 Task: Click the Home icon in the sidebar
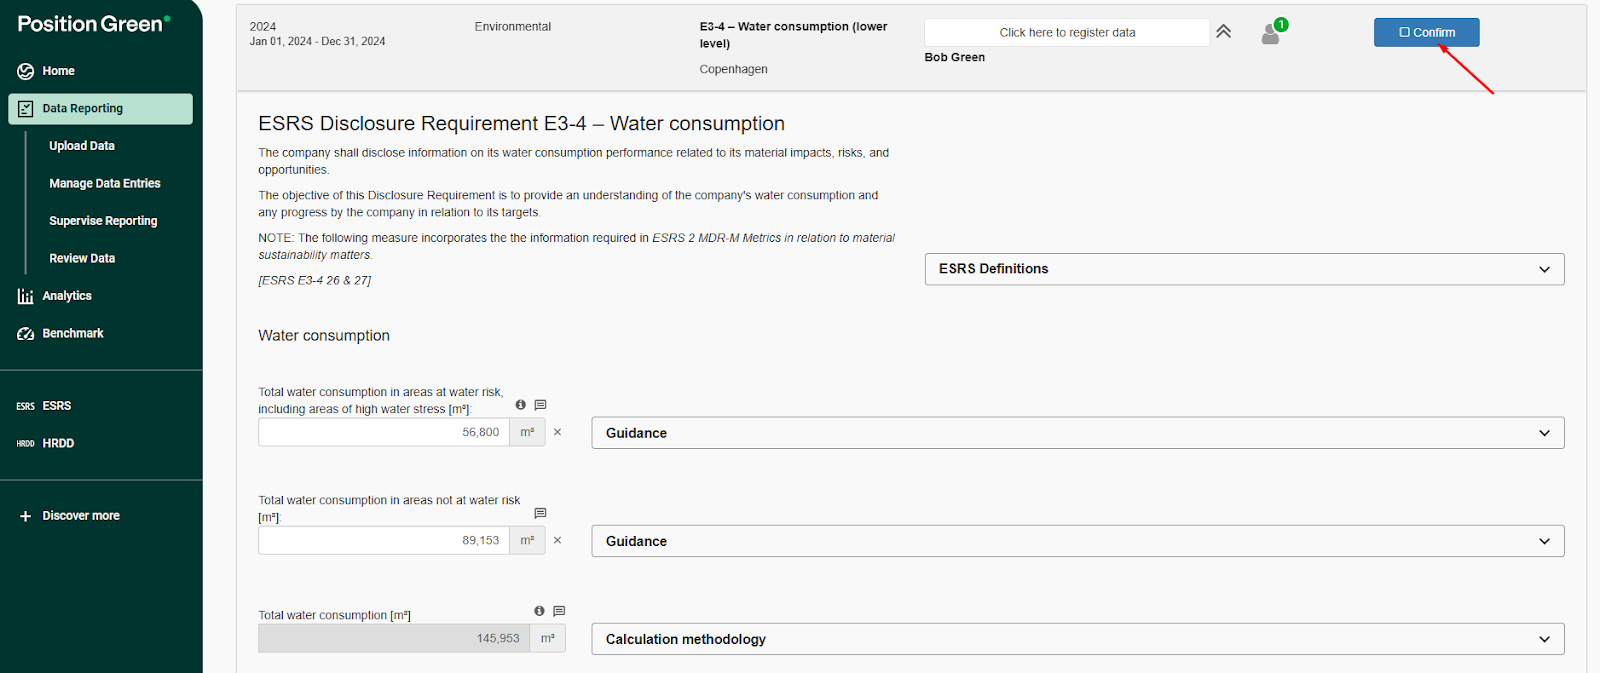click(x=26, y=71)
